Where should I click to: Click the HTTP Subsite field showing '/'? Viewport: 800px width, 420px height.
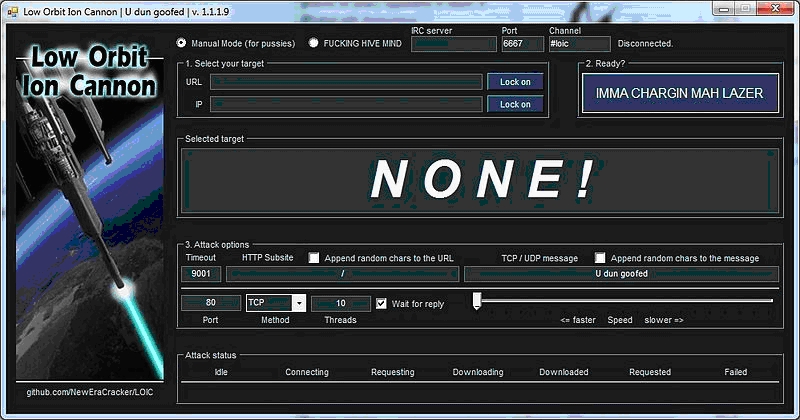(x=342, y=274)
